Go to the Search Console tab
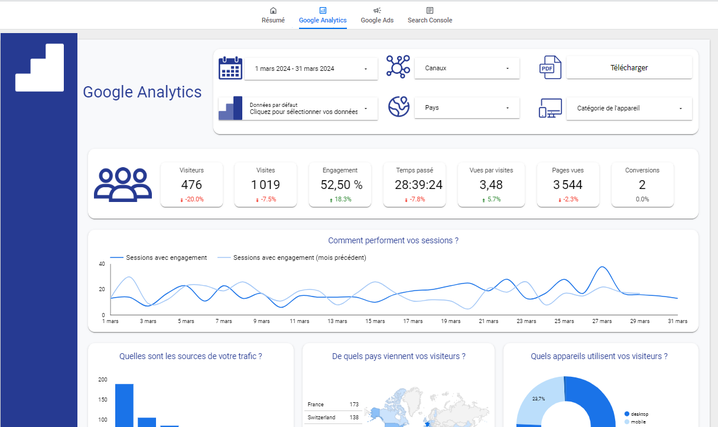Image resolution: width=718 pixels, height=427 pixels. pos(430,15)
